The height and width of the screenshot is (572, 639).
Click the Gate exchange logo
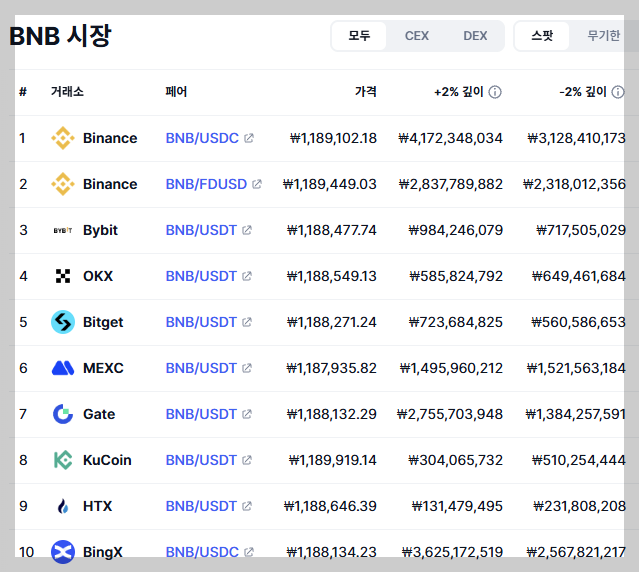(63, 414)
